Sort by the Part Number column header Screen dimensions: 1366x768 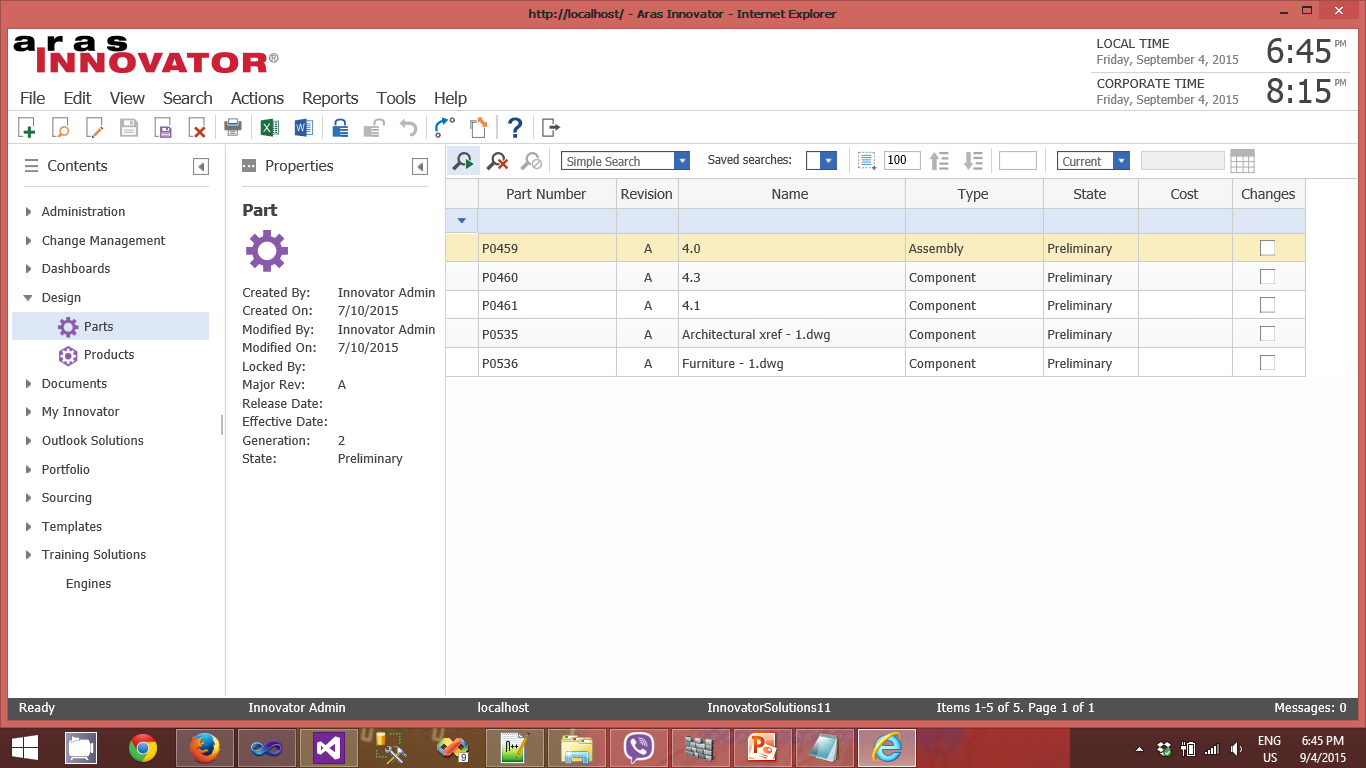point(546,194)
